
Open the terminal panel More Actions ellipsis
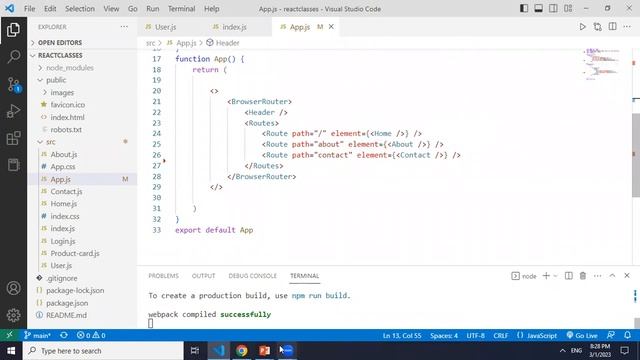point(598,276)
